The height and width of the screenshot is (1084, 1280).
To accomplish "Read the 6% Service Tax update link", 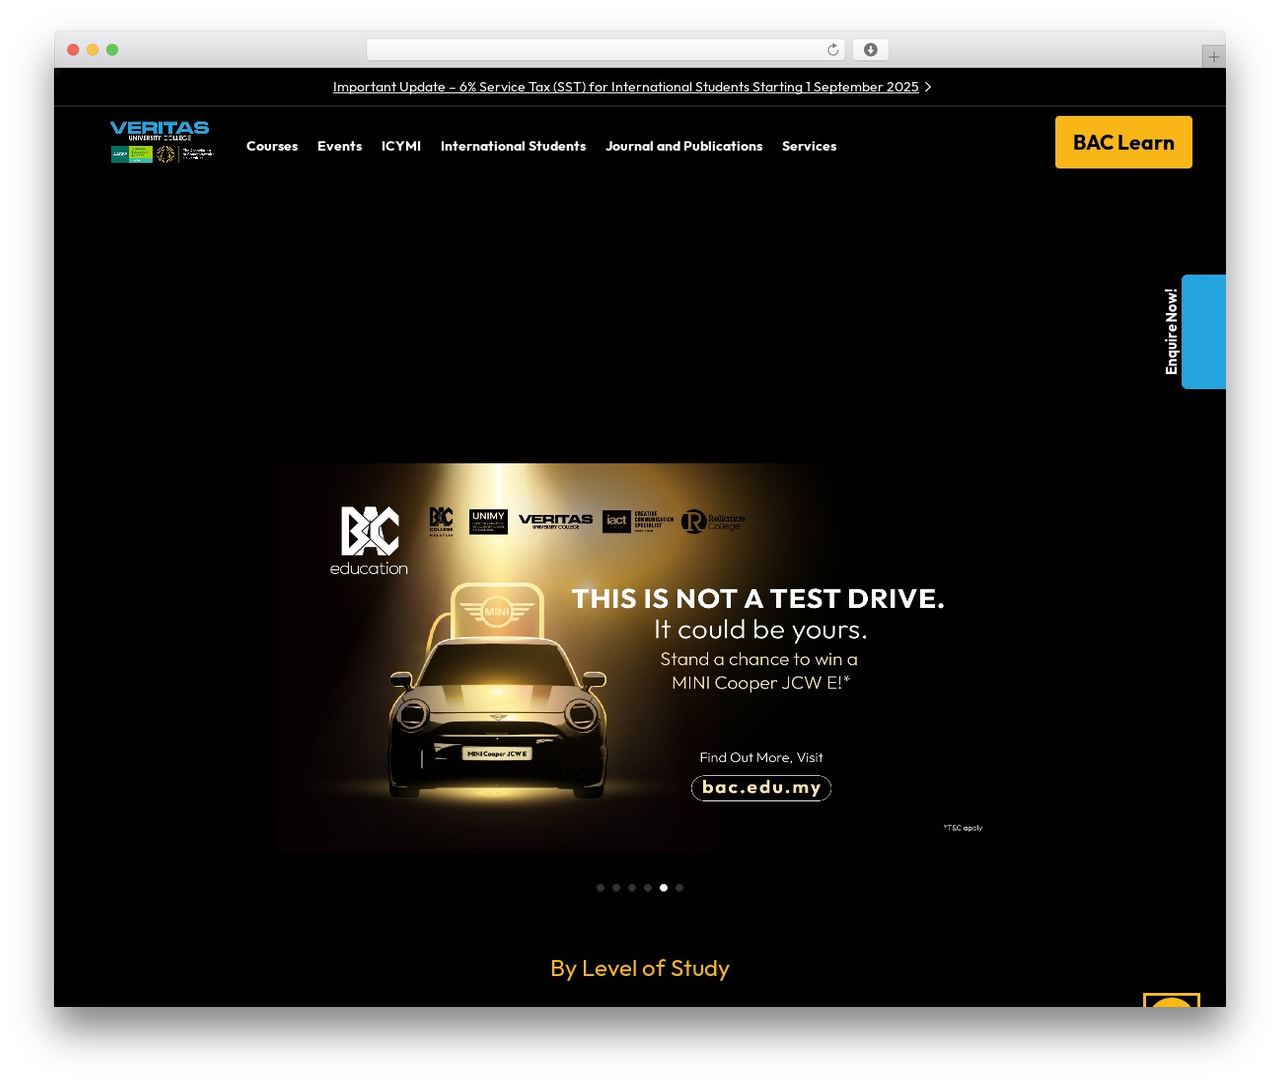I will point(626,87).
